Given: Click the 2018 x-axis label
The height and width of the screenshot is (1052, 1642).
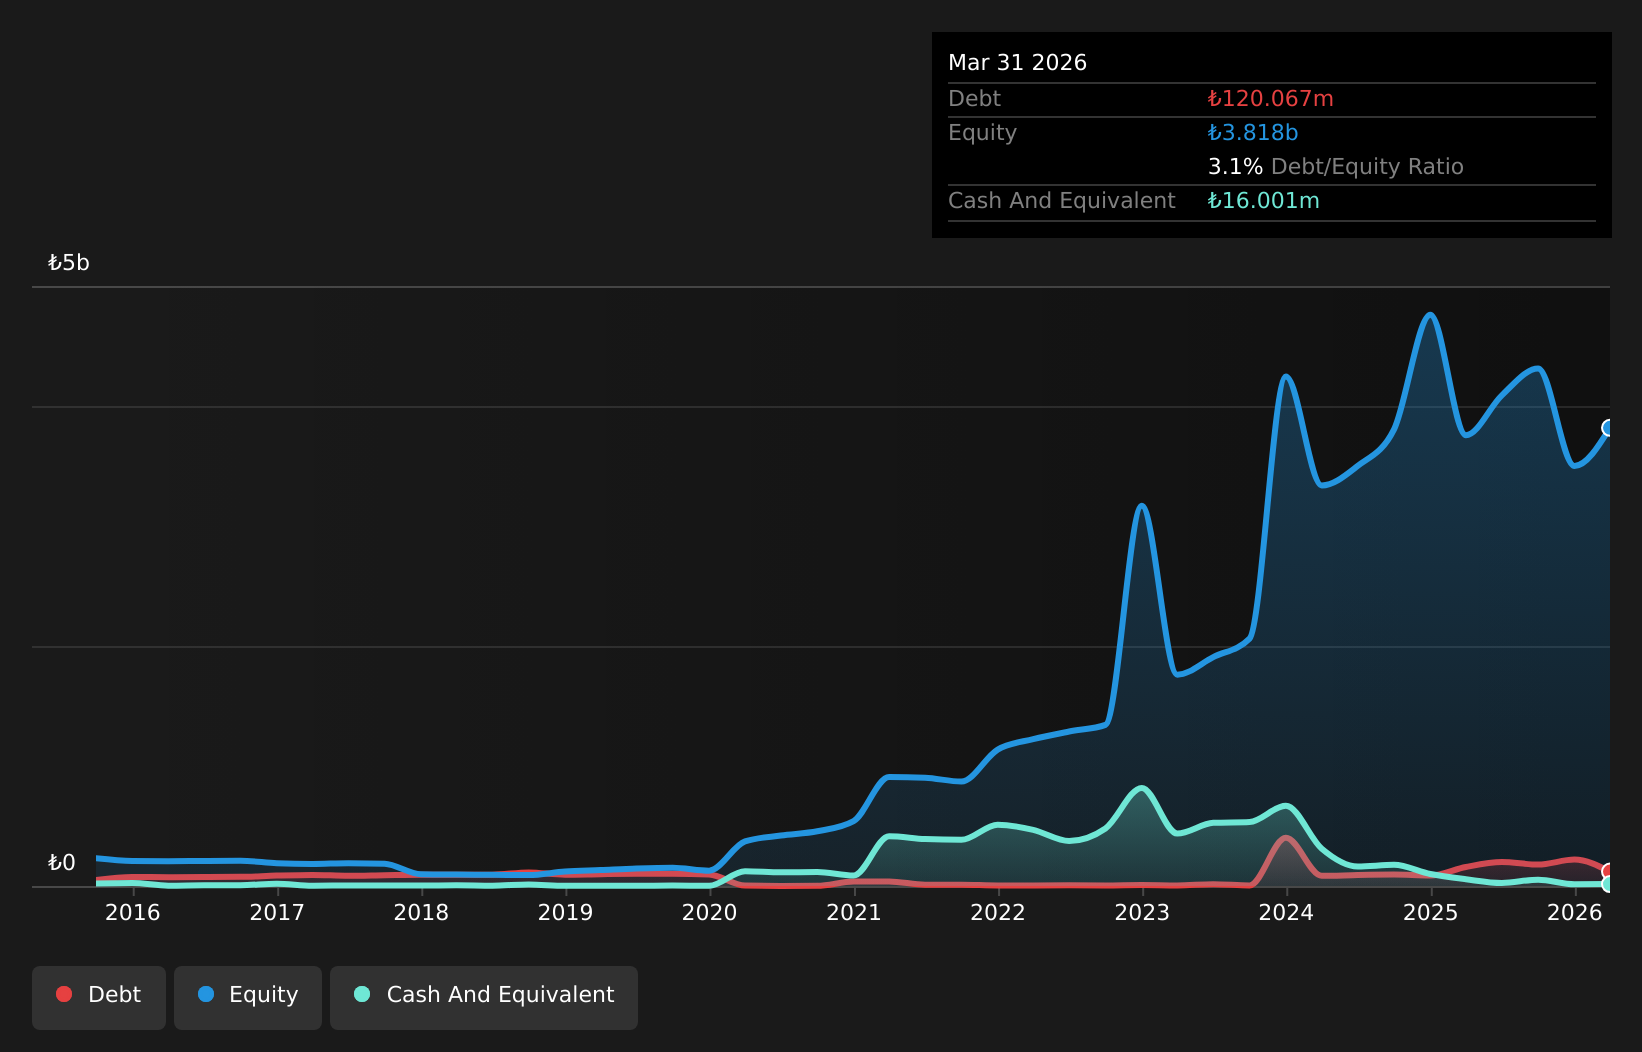Looking at the screenshot, I should click(x=421, y=912).
